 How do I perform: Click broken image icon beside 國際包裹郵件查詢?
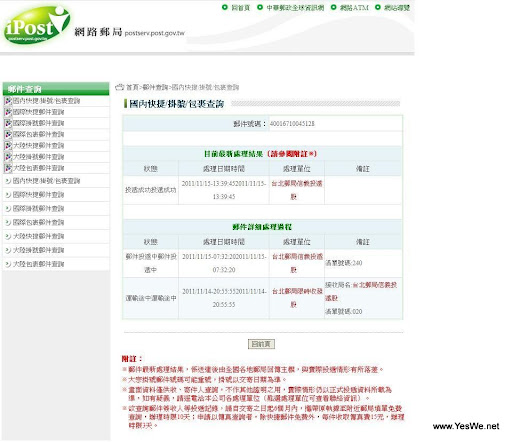pyautogui.click(x=8, y=134)
